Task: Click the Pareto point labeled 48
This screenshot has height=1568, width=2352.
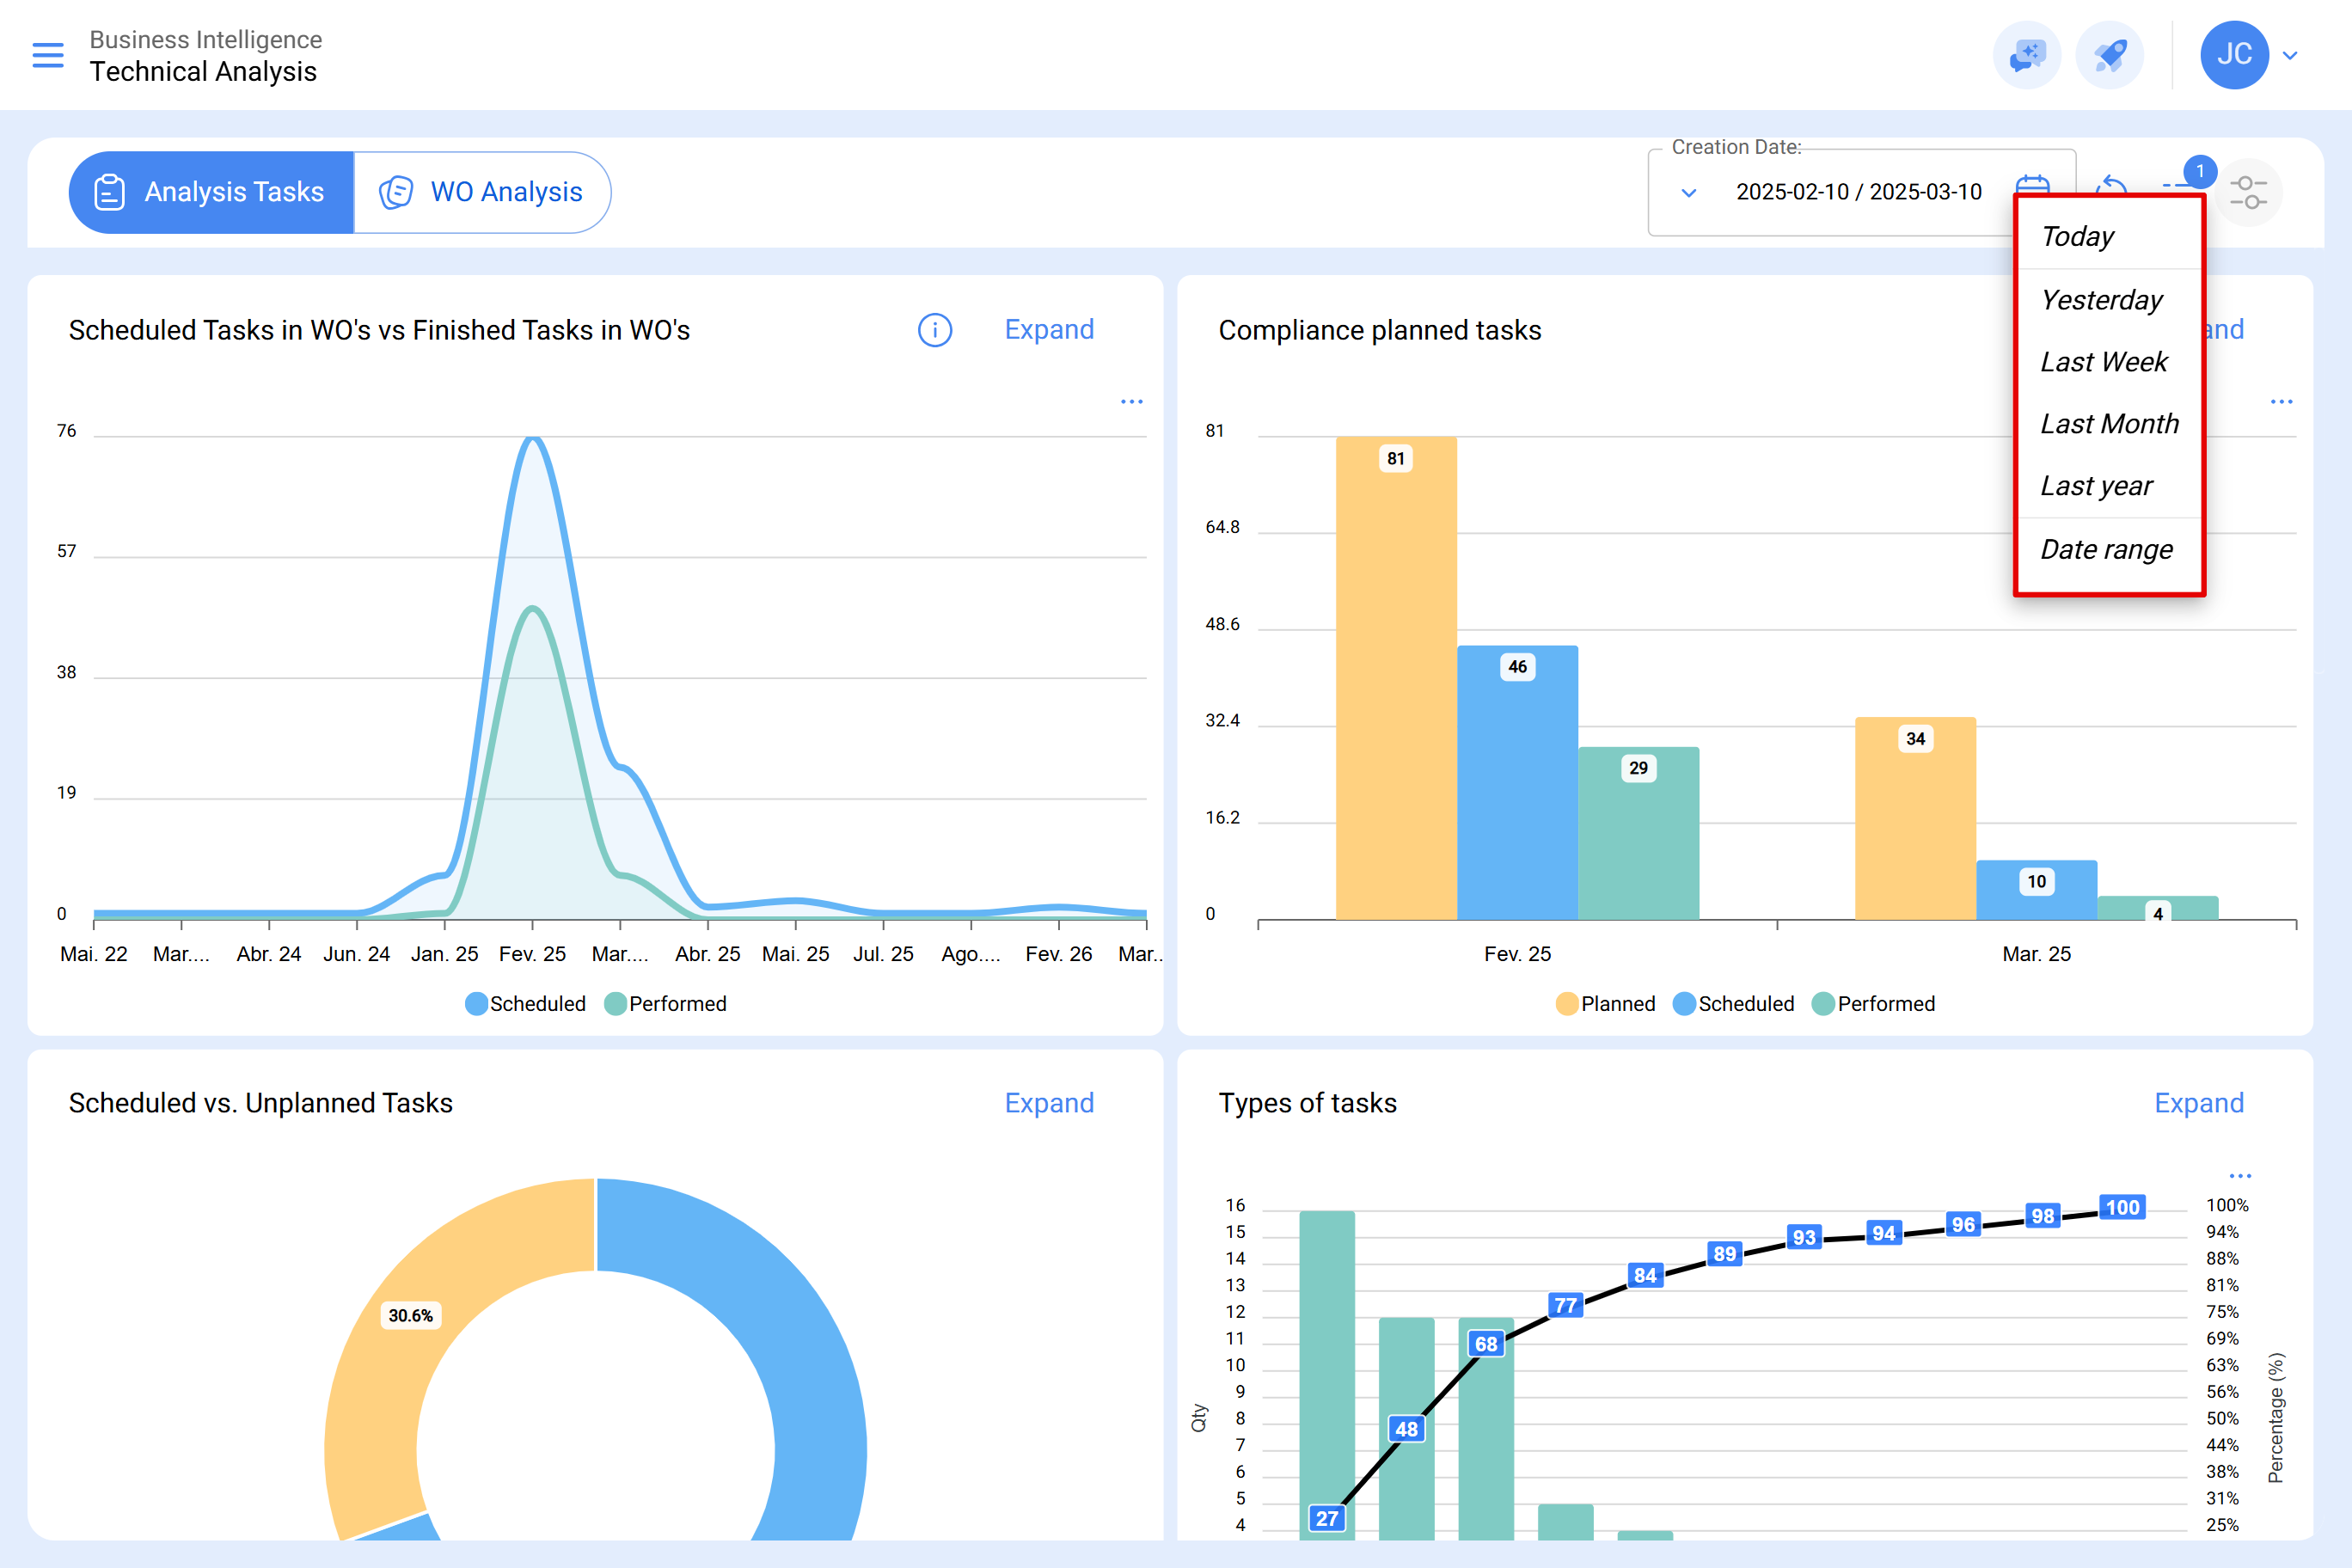Action: (x=1407, y=1429)
